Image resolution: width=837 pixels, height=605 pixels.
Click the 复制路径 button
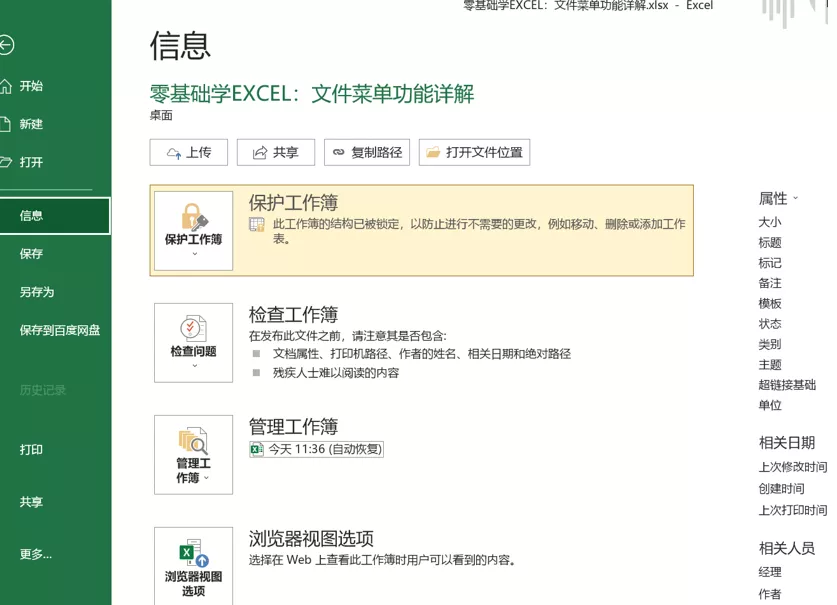367,152
